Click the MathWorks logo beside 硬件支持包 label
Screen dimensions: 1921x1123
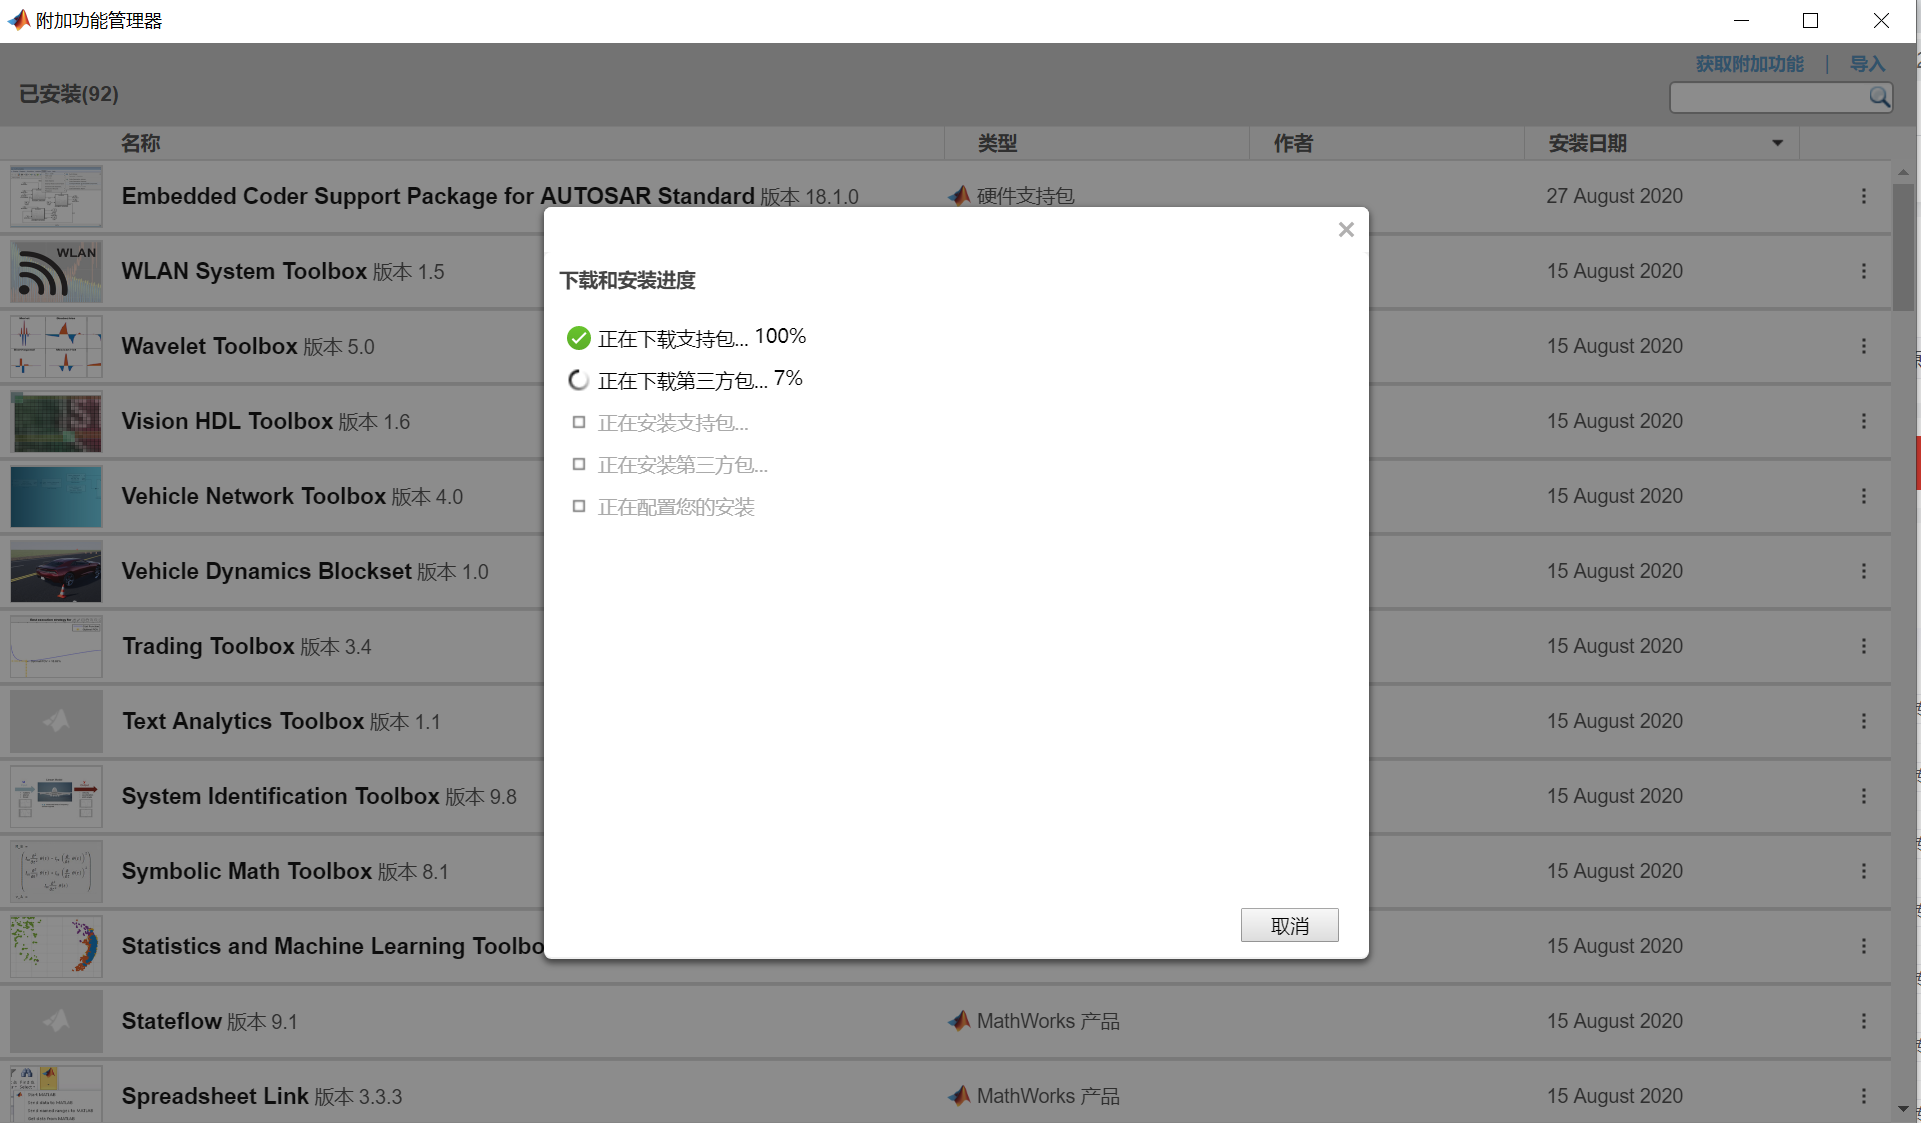(x=958, y=196)
